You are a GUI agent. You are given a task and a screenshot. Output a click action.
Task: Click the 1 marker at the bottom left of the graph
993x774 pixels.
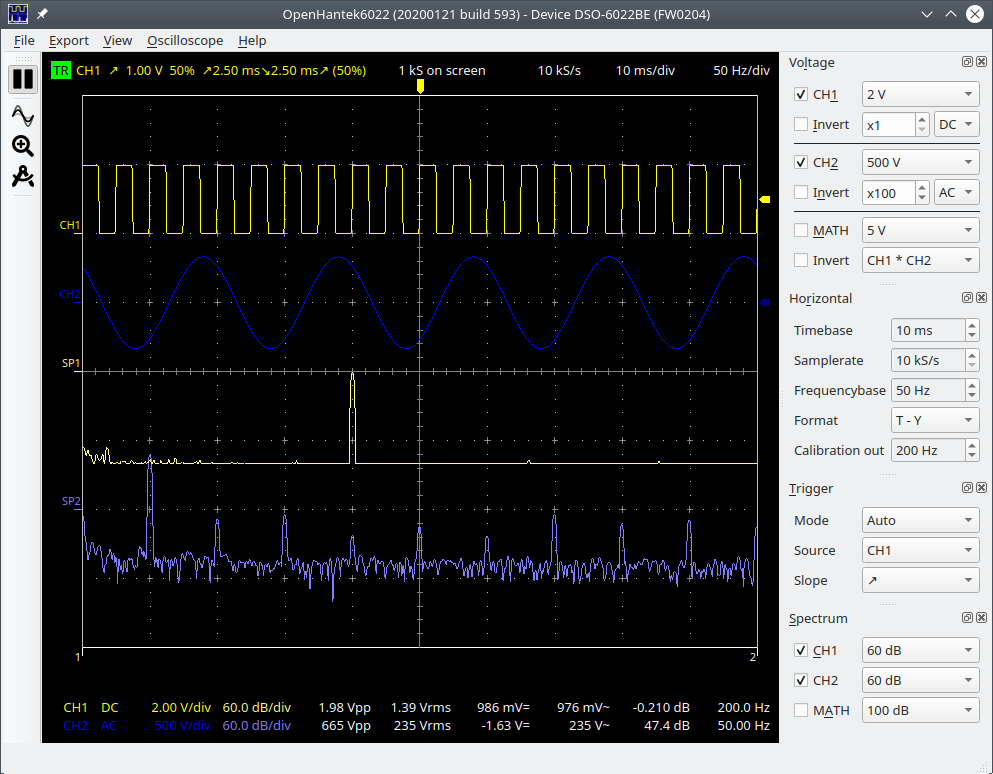tap(78, 657)
